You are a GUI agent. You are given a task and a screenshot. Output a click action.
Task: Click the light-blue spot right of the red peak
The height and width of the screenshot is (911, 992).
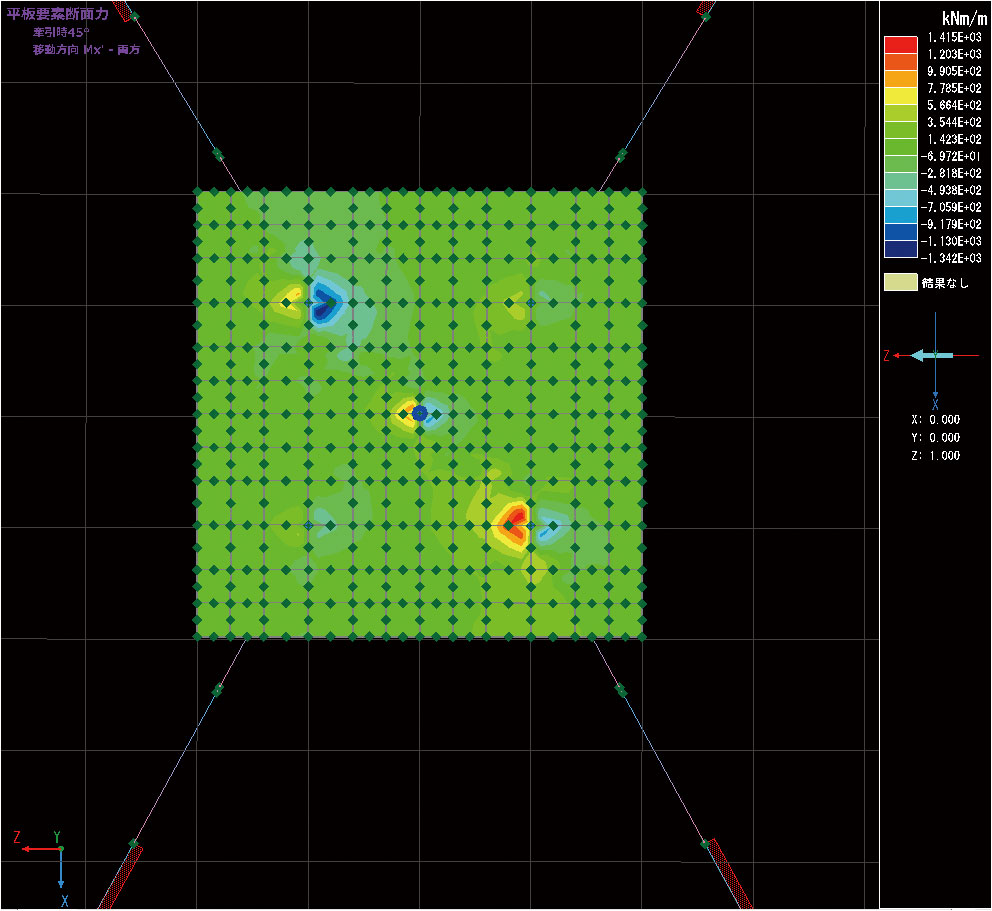tap(548, 530)
